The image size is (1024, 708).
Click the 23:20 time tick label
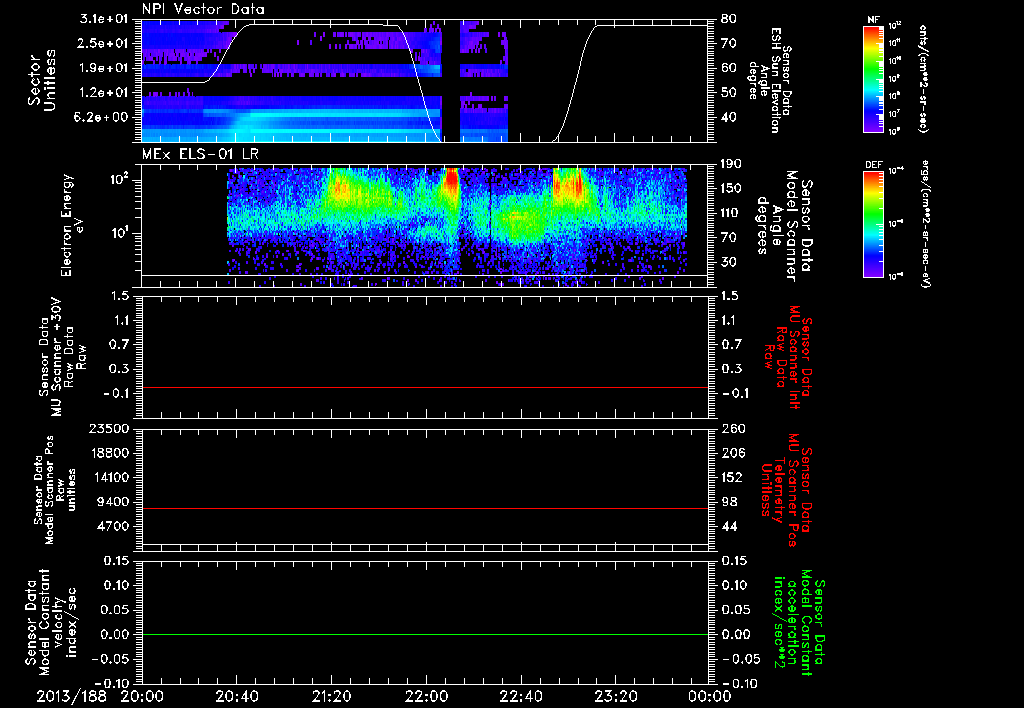[616, 696]
